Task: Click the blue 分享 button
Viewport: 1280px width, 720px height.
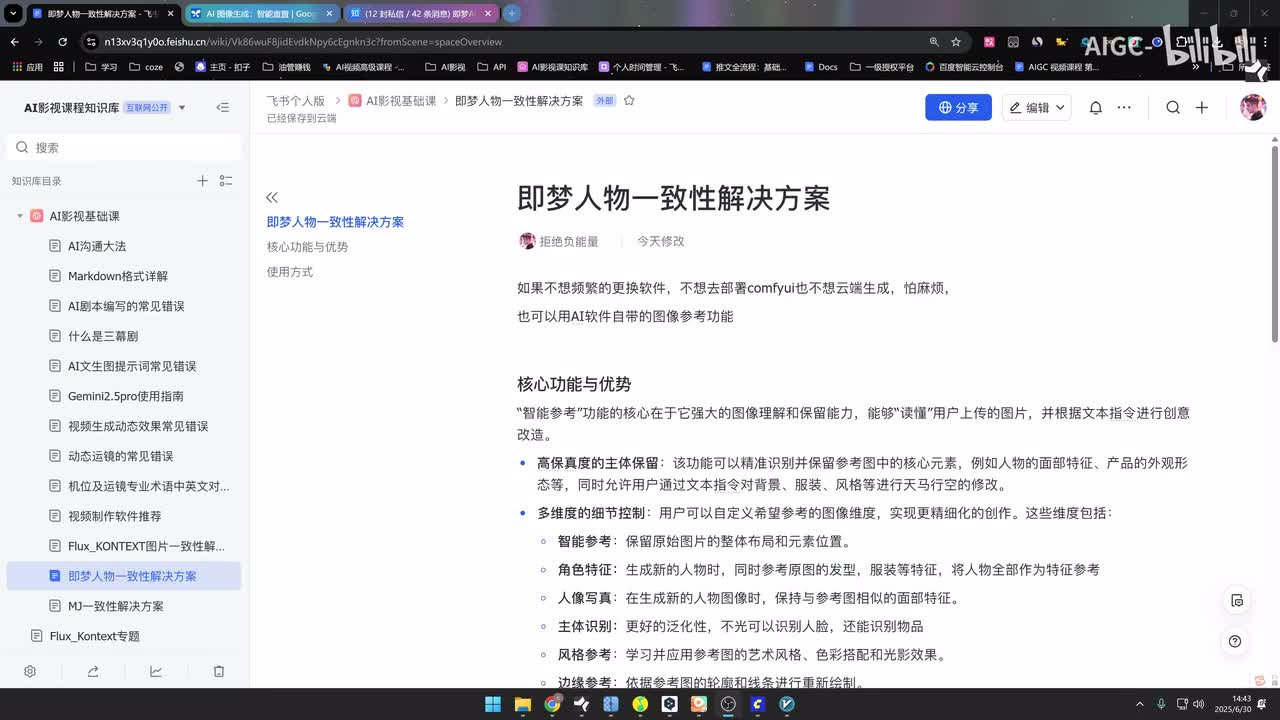Action: (x=958, y=107)
